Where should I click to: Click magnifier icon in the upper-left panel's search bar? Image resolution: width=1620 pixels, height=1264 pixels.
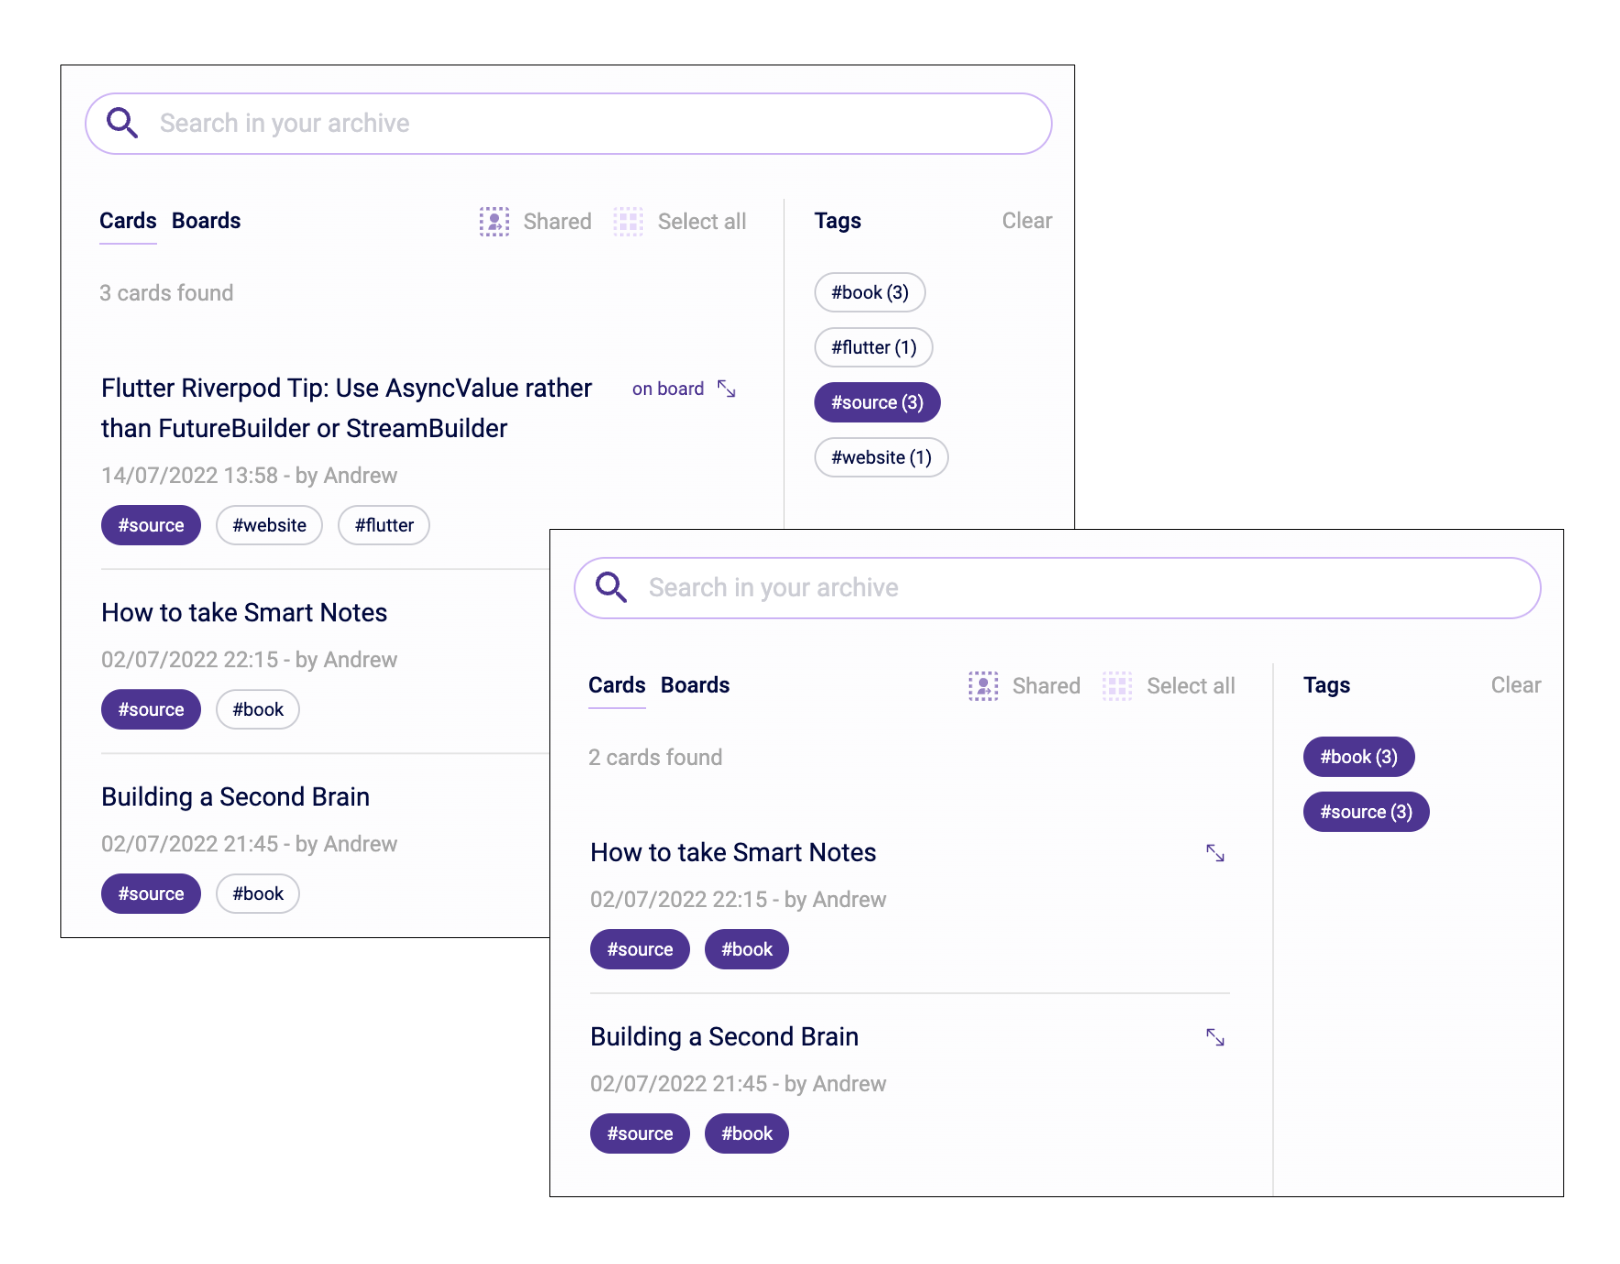click(x=122, y=123)
